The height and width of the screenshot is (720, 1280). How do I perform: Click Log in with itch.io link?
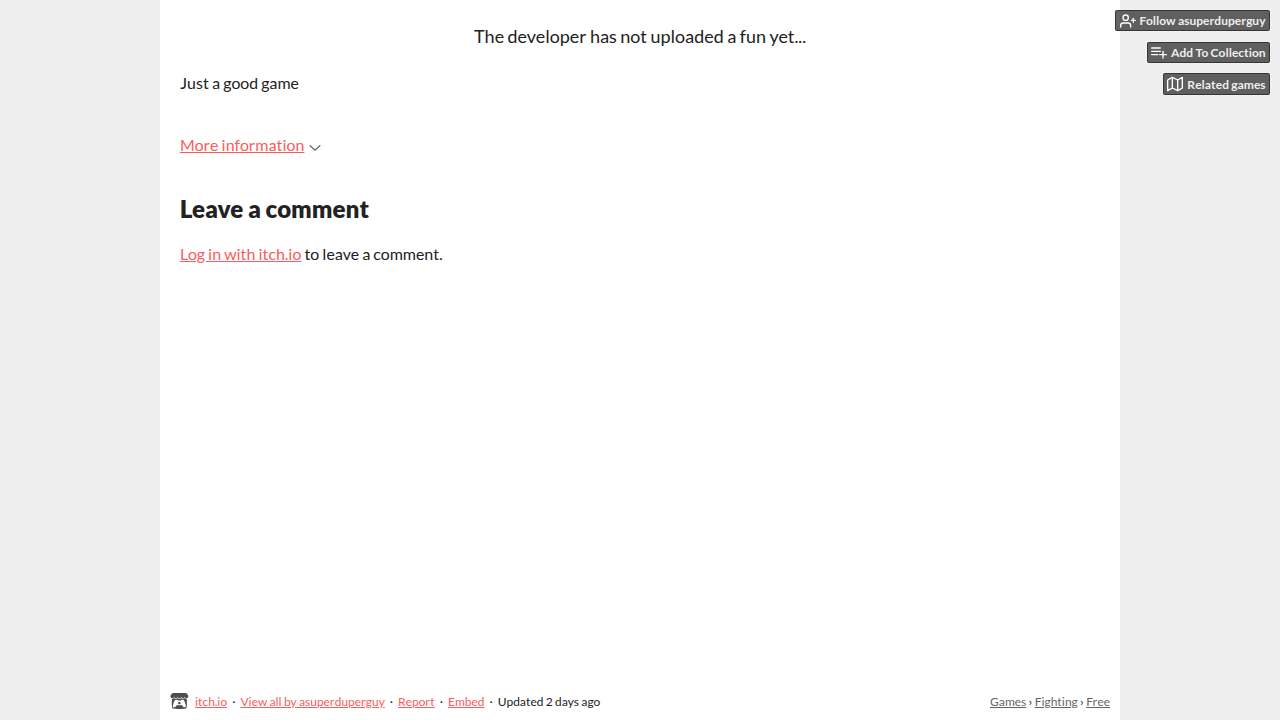point(240,254)
